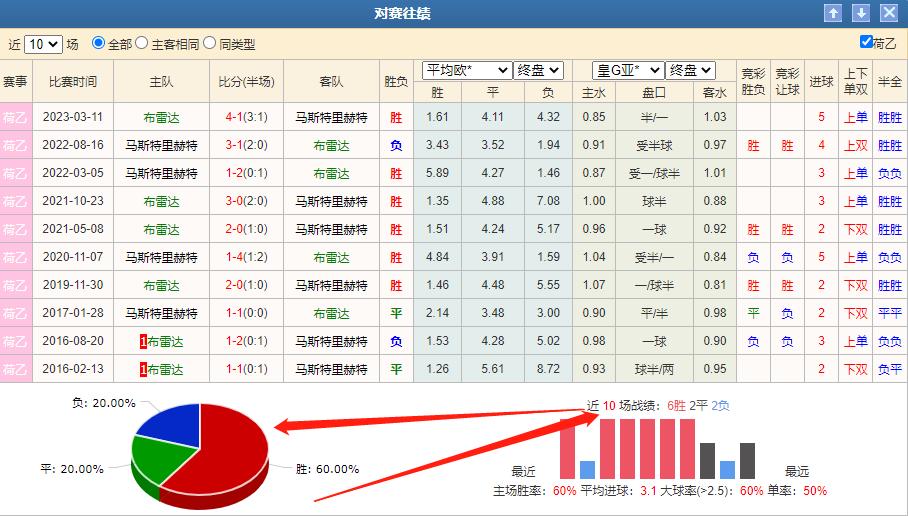Click the up arrow icon in header

833,13
